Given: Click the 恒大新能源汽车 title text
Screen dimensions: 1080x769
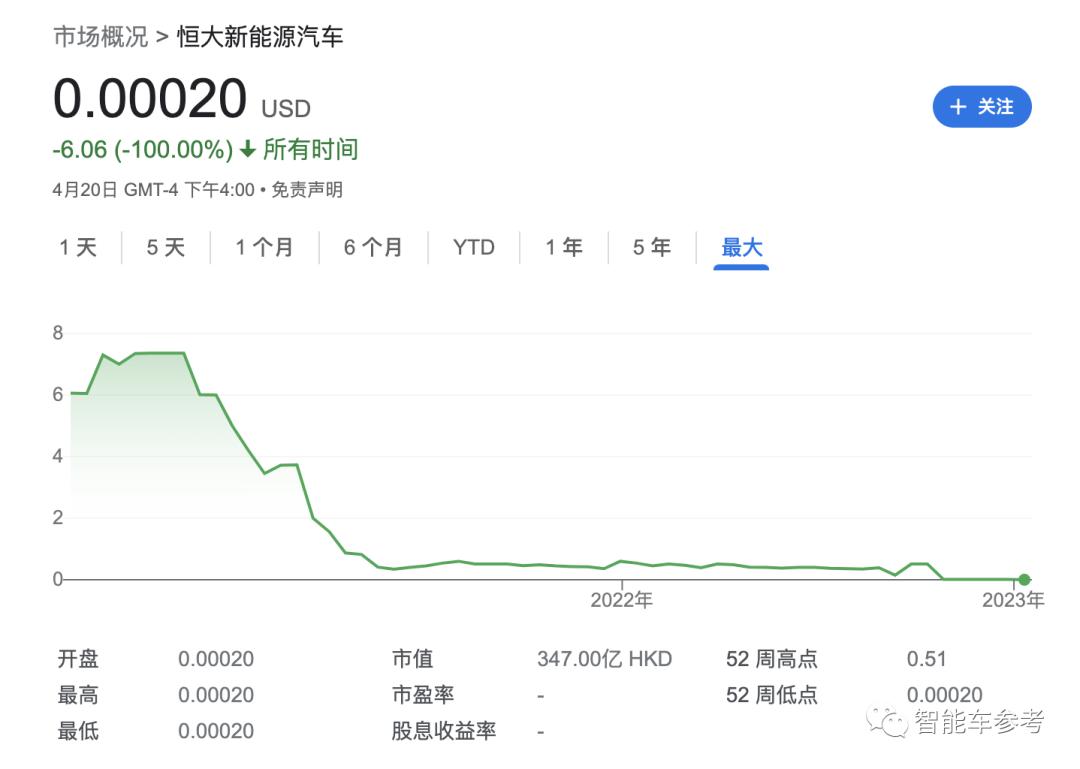Looking at the screenshot, I should coord(262,38).
